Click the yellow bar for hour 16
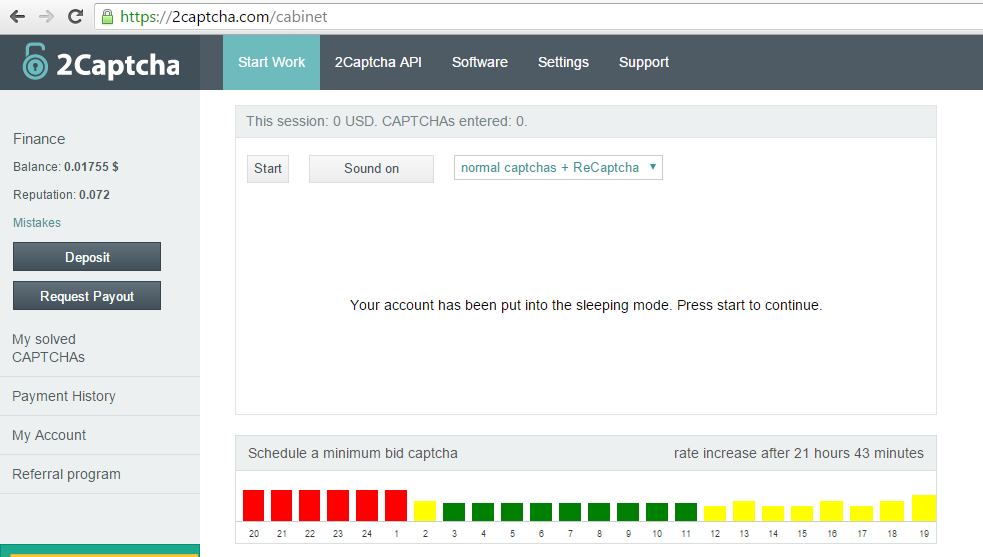This screenshot has width=983, height=557. pos(831,511)
